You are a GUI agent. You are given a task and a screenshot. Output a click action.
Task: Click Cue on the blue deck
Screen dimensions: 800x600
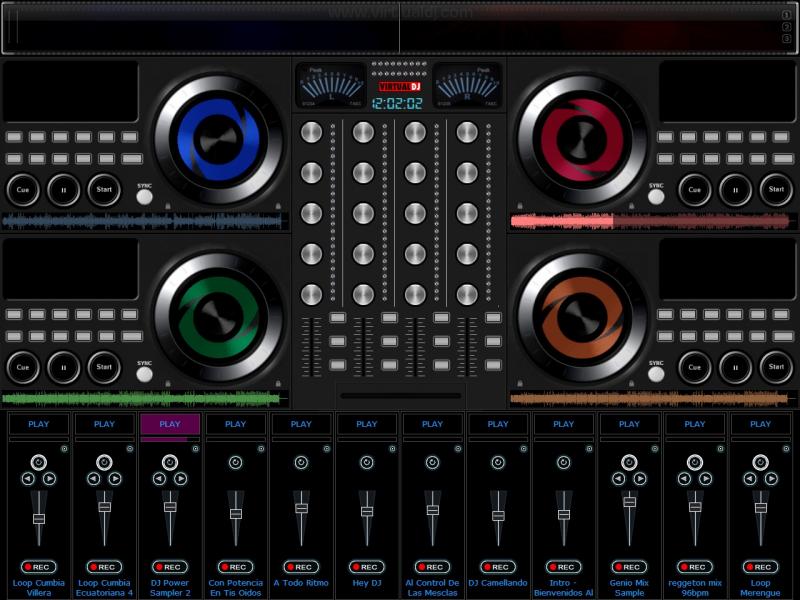[23, 190]
